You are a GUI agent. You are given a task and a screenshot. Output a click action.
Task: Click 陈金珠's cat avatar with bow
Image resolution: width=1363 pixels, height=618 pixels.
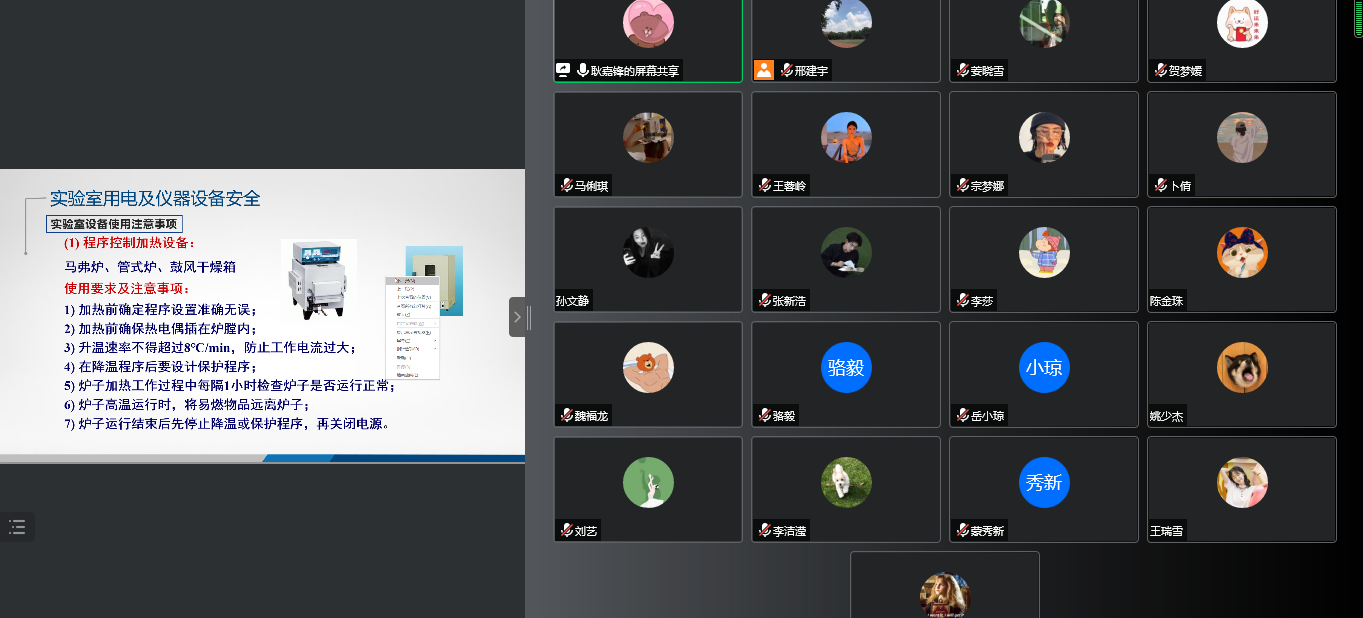[x=1242, y=253]
